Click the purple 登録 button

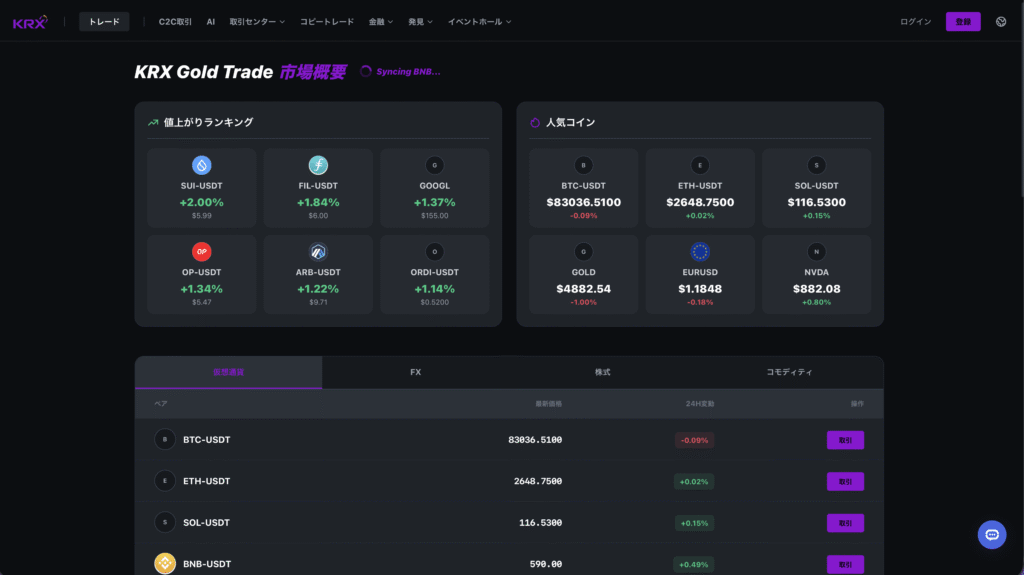pyautogui.click(x=963, y=22)
